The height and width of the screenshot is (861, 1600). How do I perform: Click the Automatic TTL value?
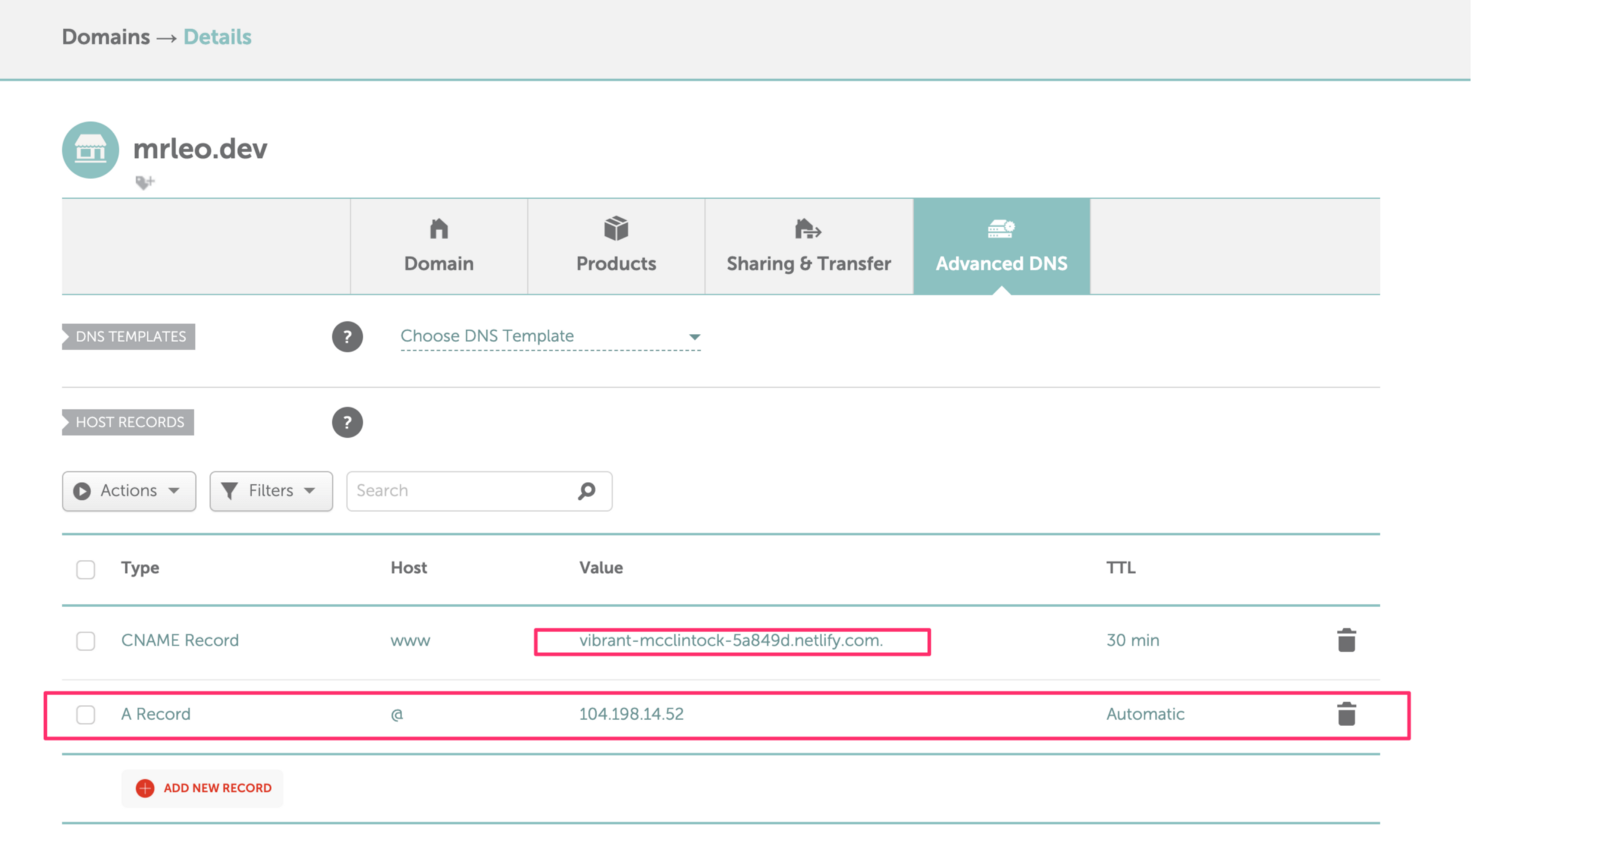[x=1145, y=714]
